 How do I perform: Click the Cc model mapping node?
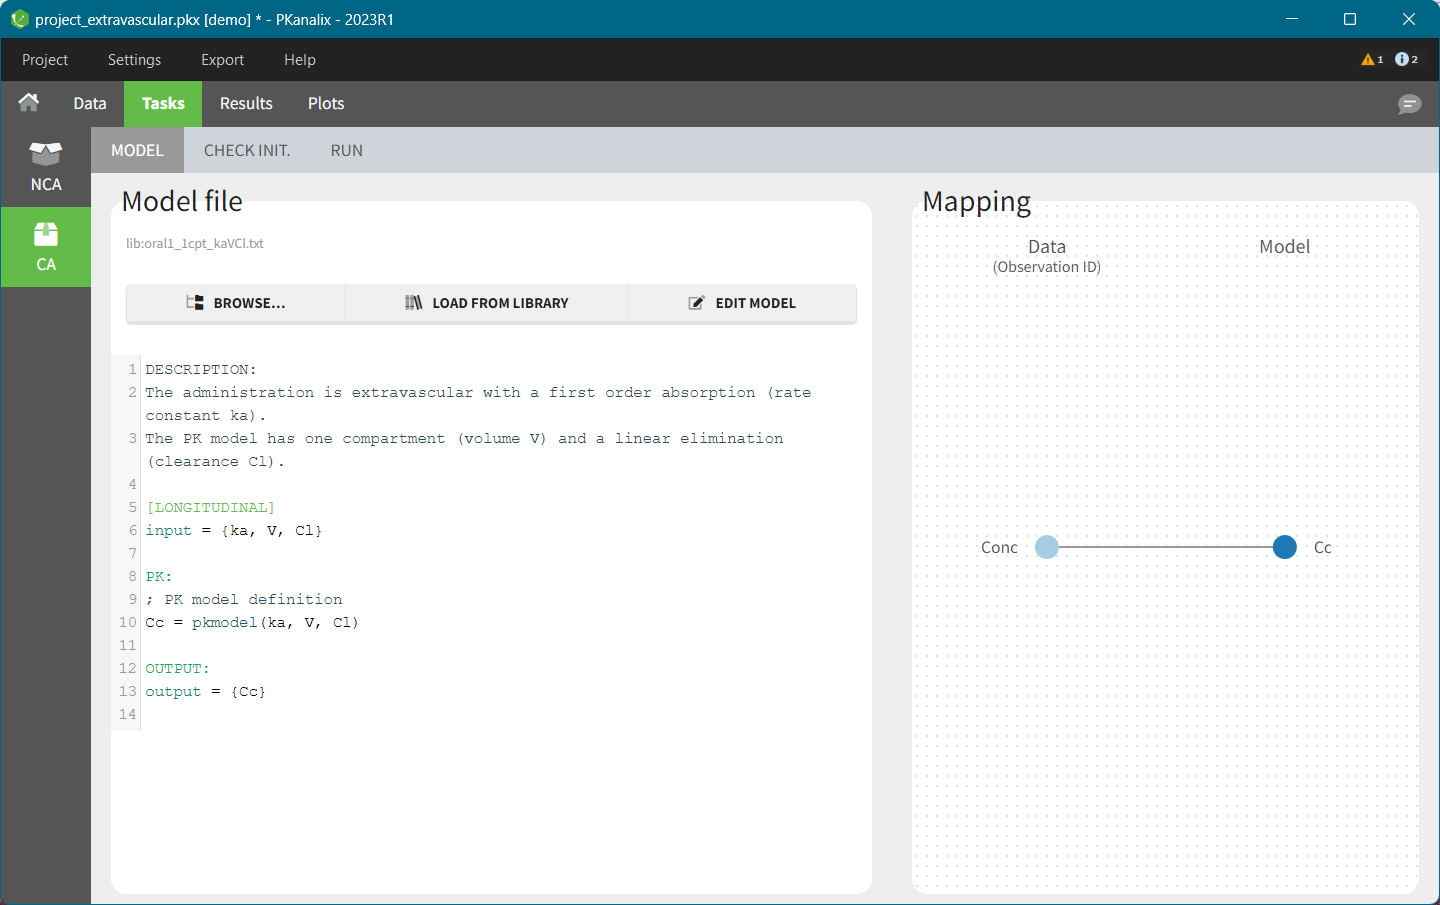[x=1285, y=547]
